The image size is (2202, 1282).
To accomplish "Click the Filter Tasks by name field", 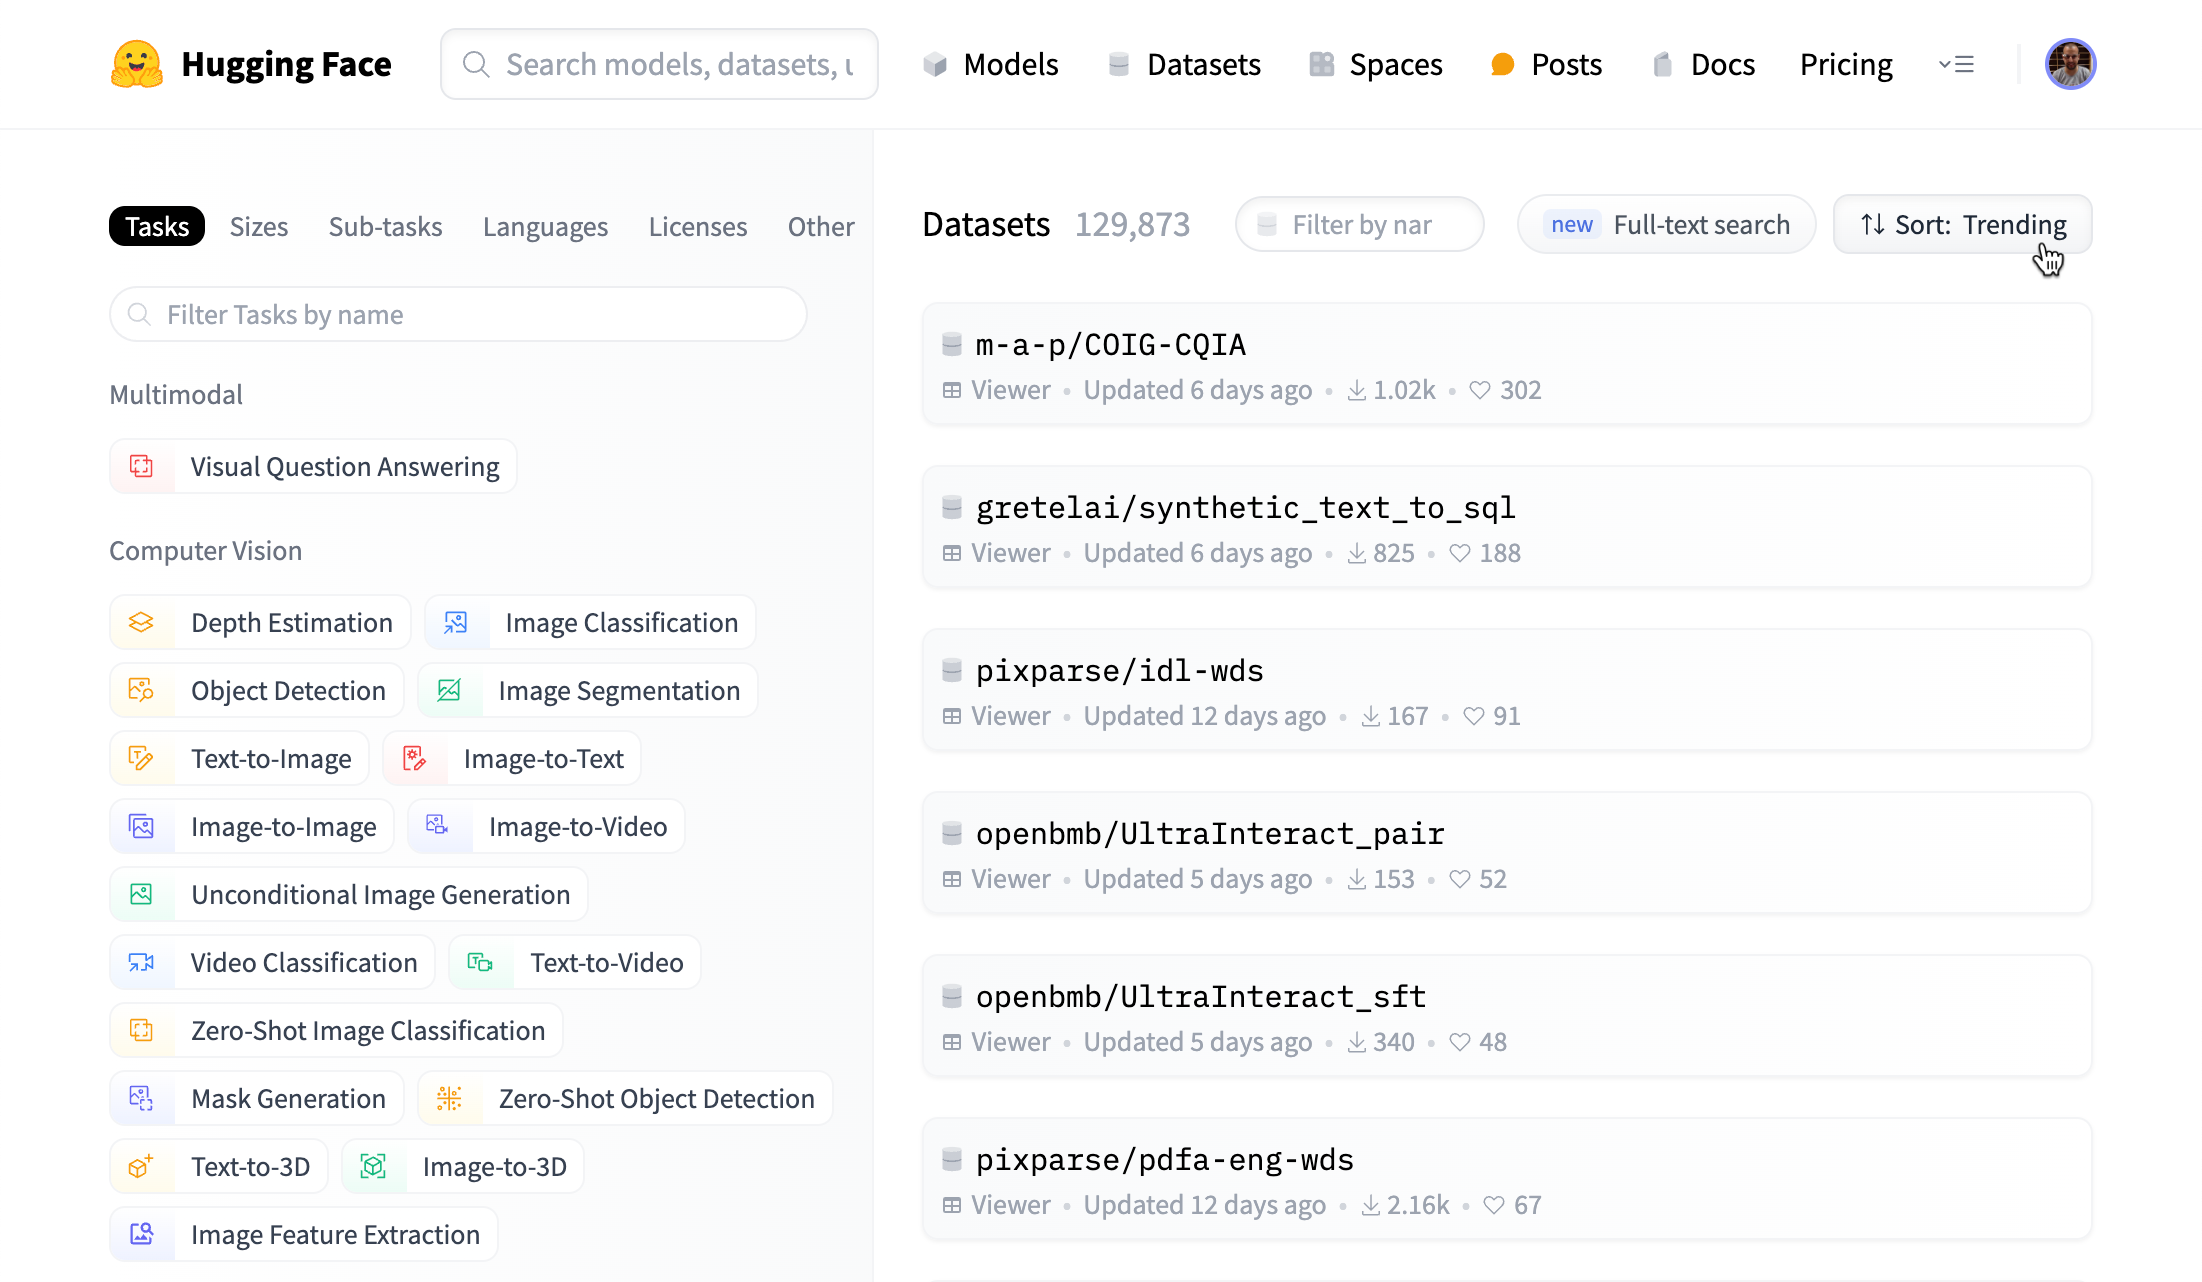I will [x=458, y=314].
